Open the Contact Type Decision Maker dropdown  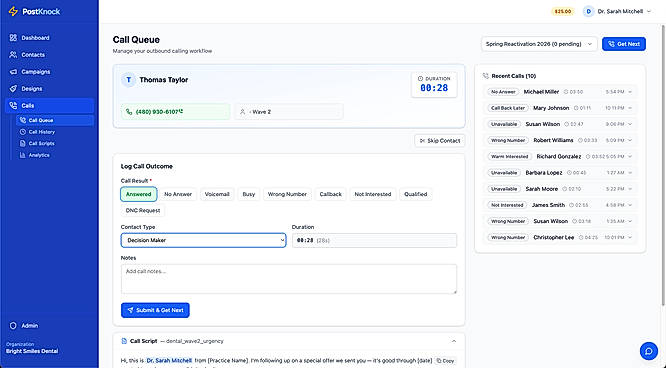[203, 240]
